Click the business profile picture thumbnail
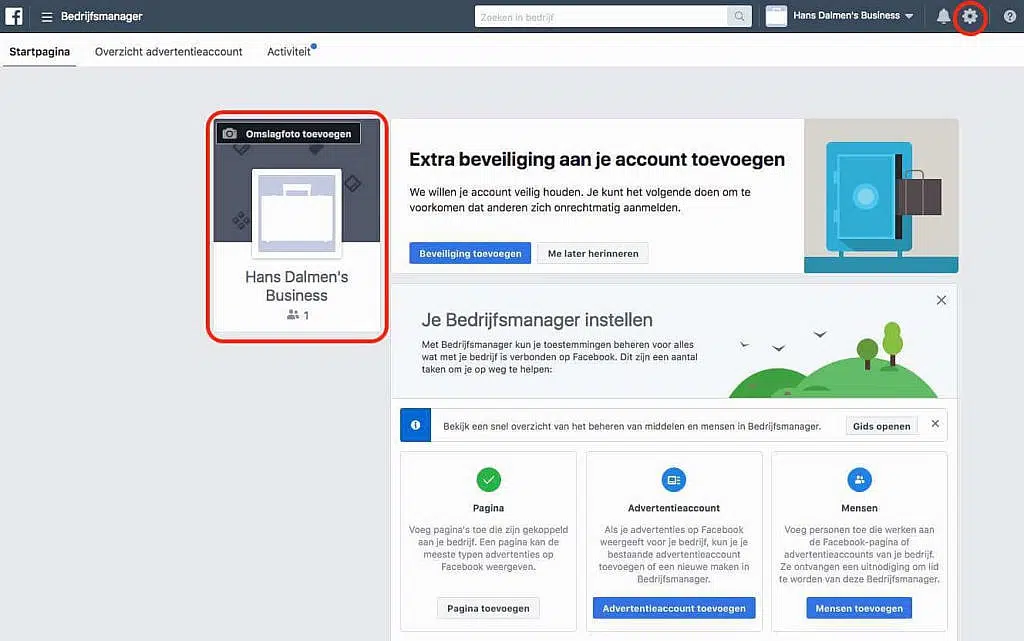1024x641 pixels. (297, 213)
